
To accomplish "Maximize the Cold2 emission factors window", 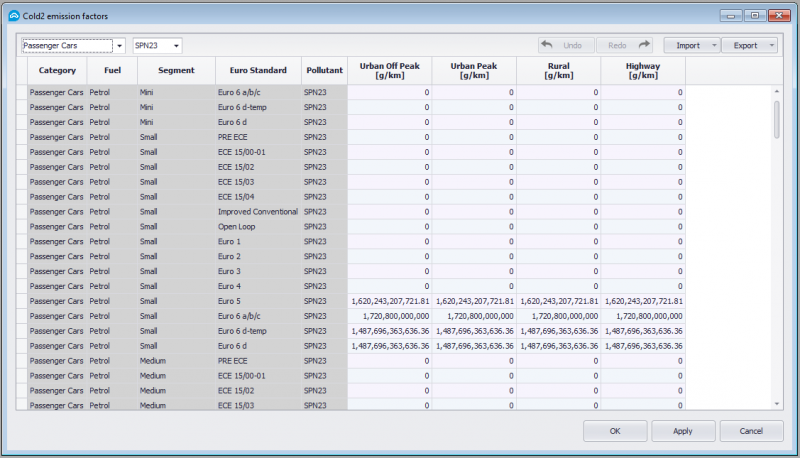I will (756, 14).
